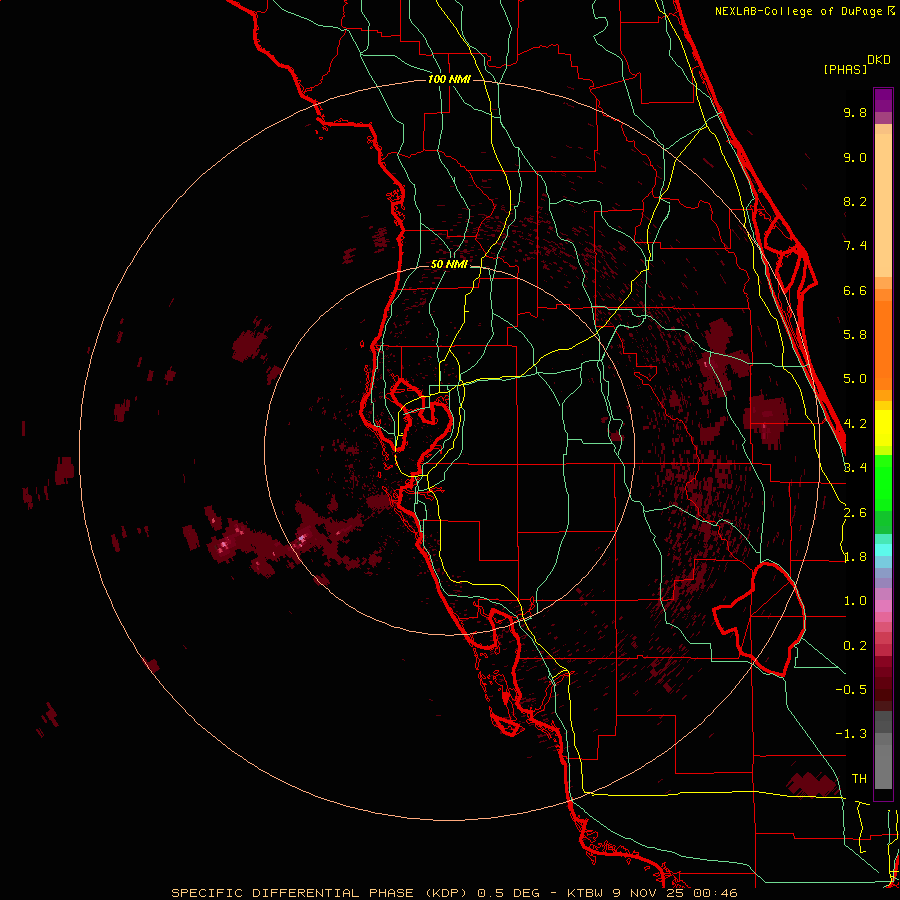
Task: Click the 6.6 value on the color scale
Action: pos(855,290)
